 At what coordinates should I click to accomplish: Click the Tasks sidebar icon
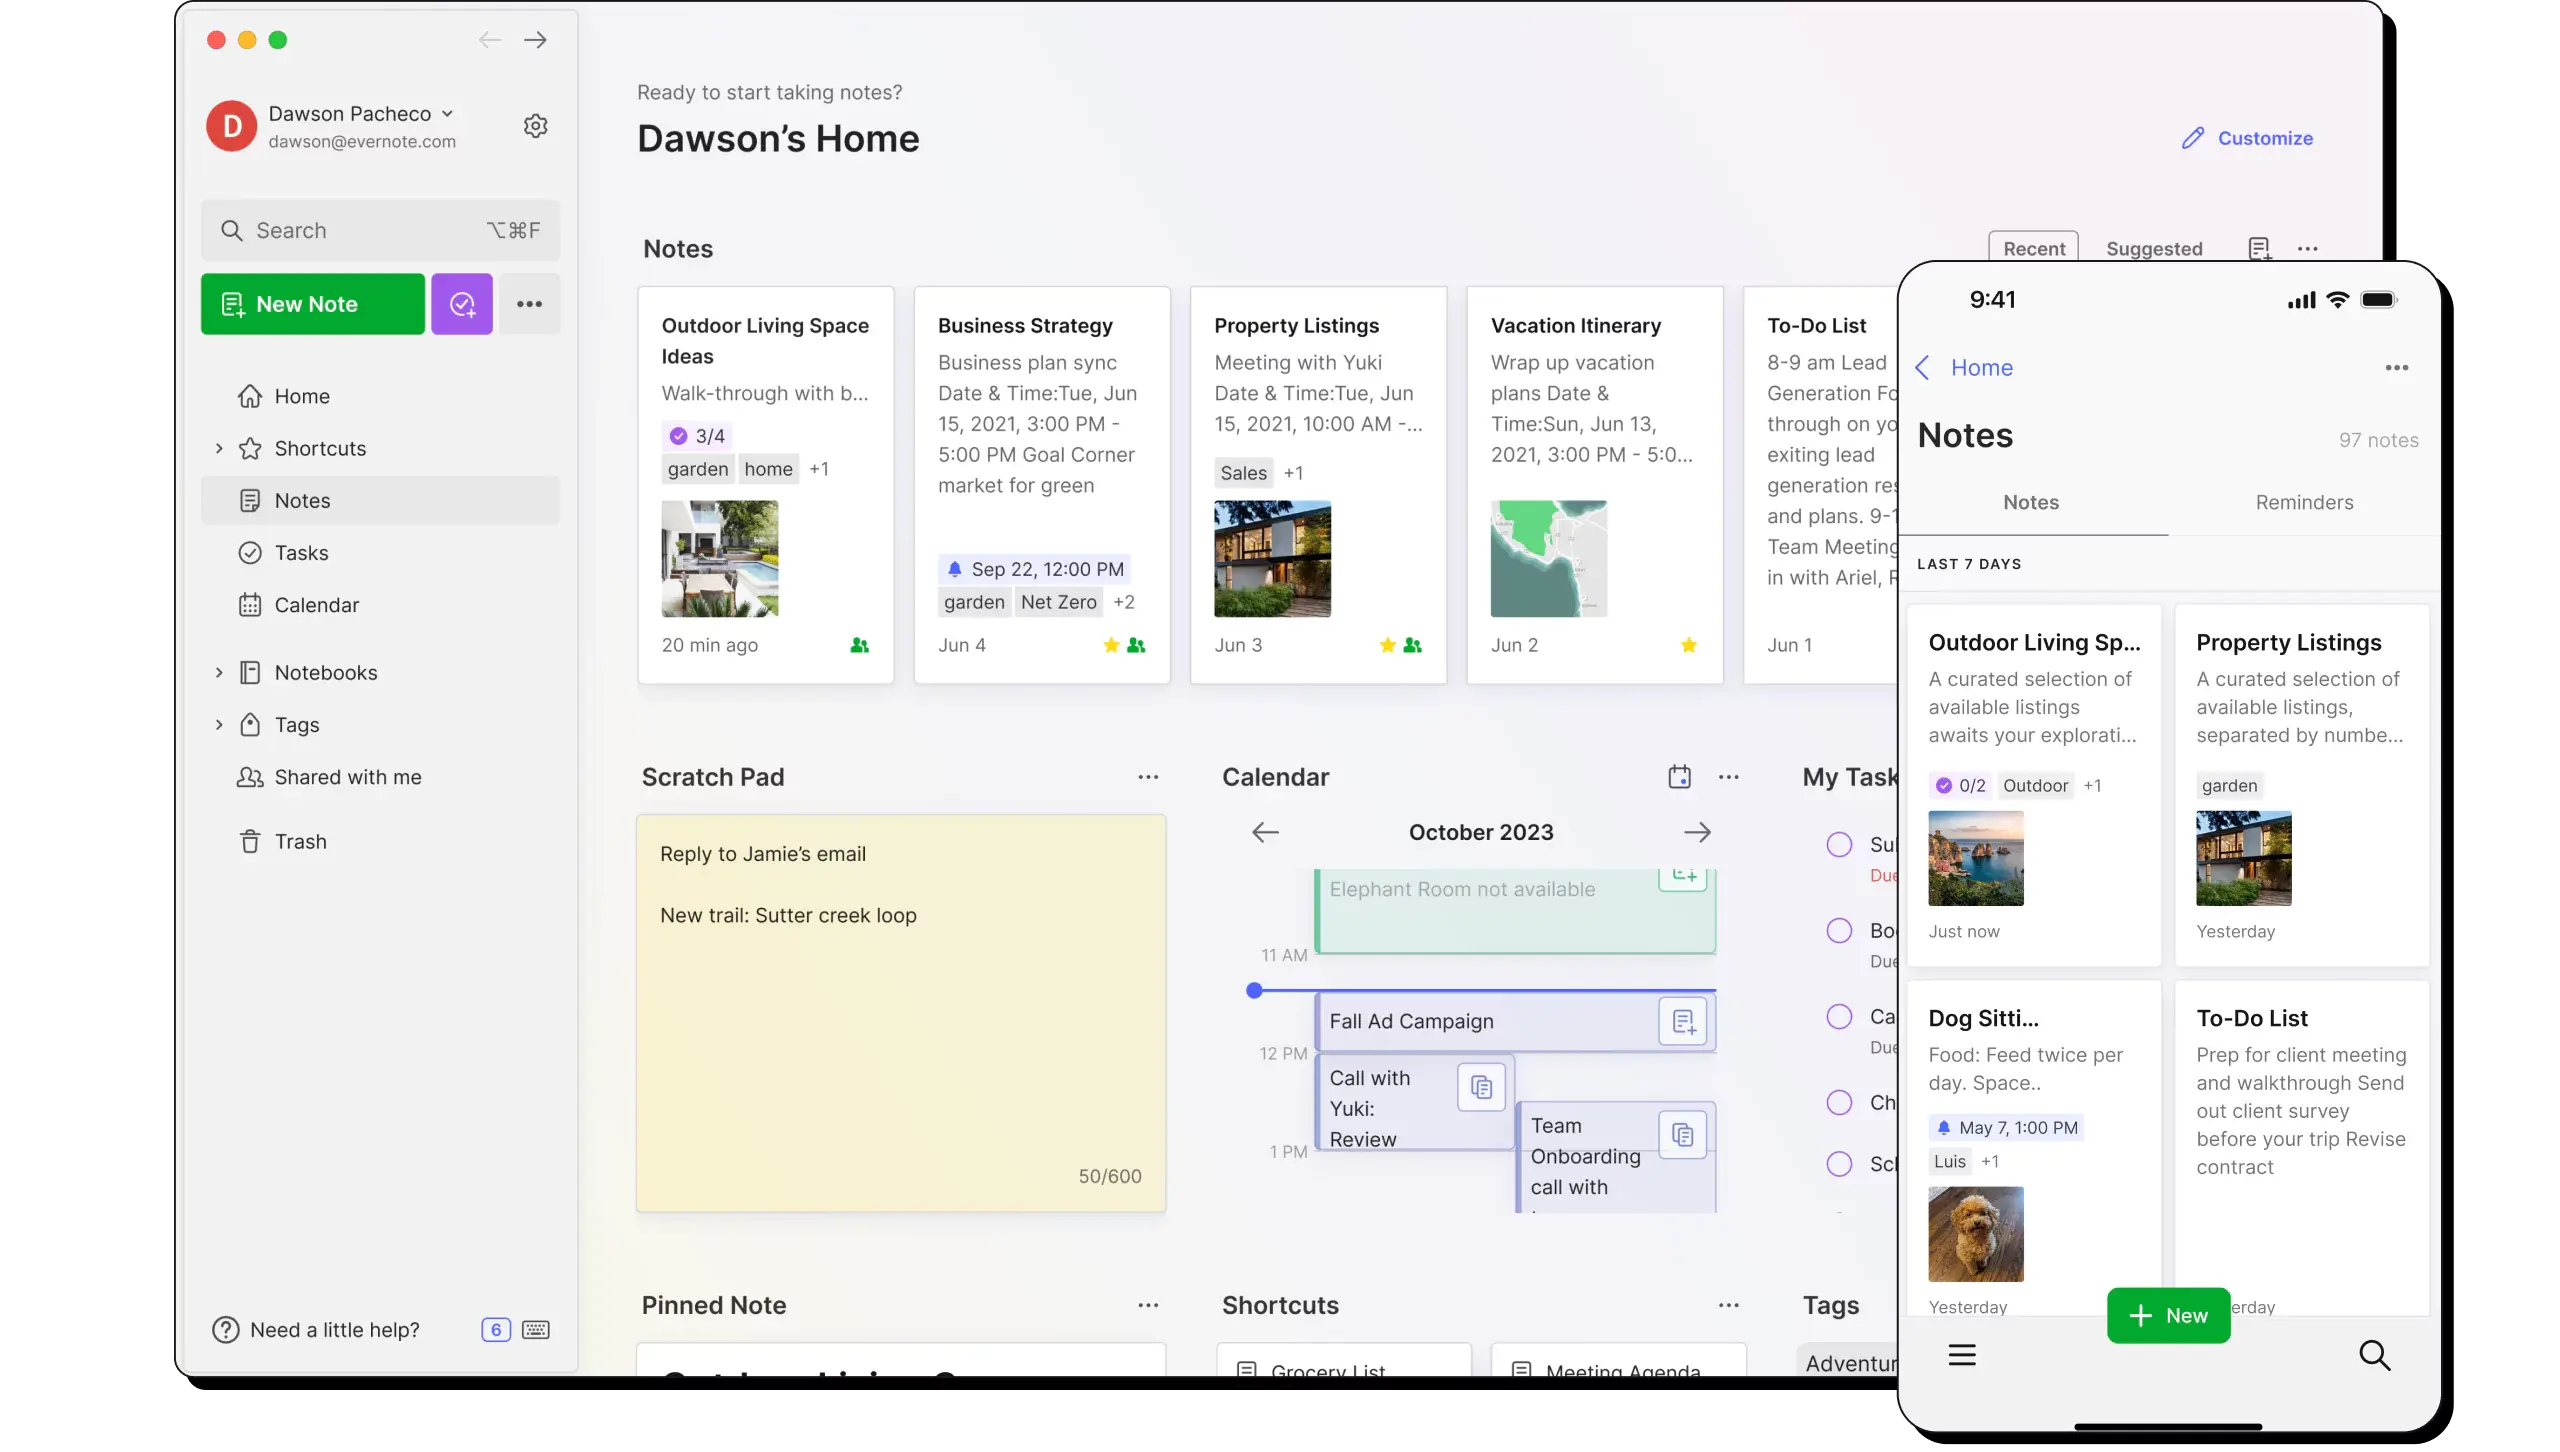pyautogui.click(x=250, y=552)
